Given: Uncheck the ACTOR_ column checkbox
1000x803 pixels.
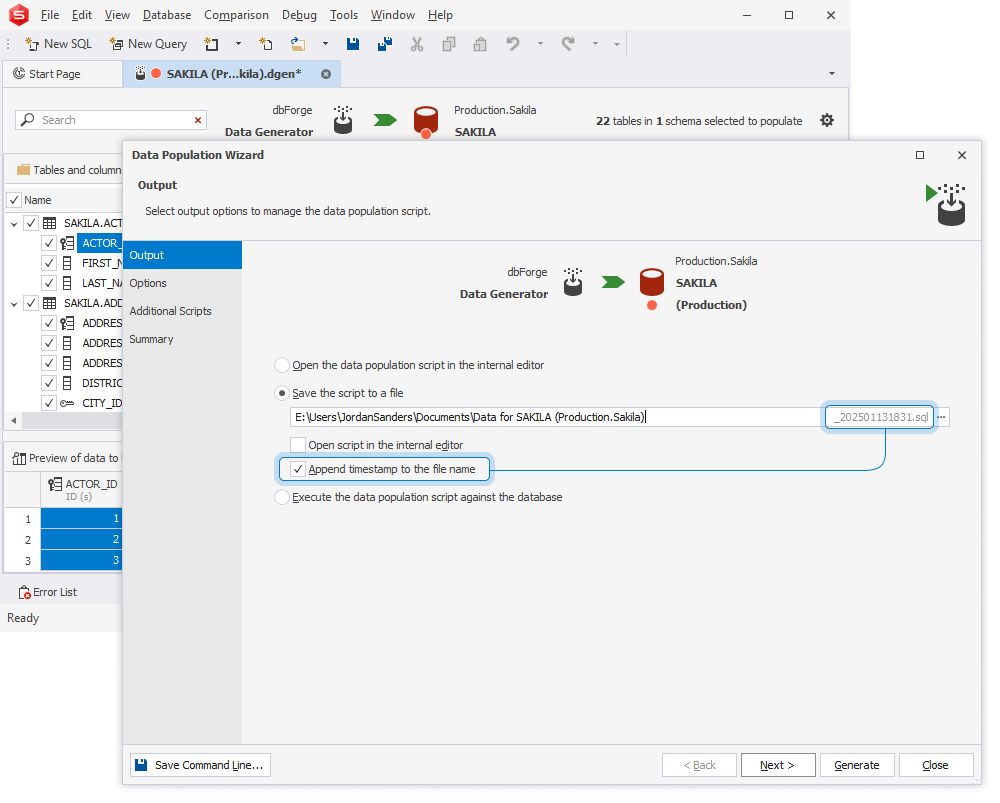Looking at the screenshot, I should [48, 243].
